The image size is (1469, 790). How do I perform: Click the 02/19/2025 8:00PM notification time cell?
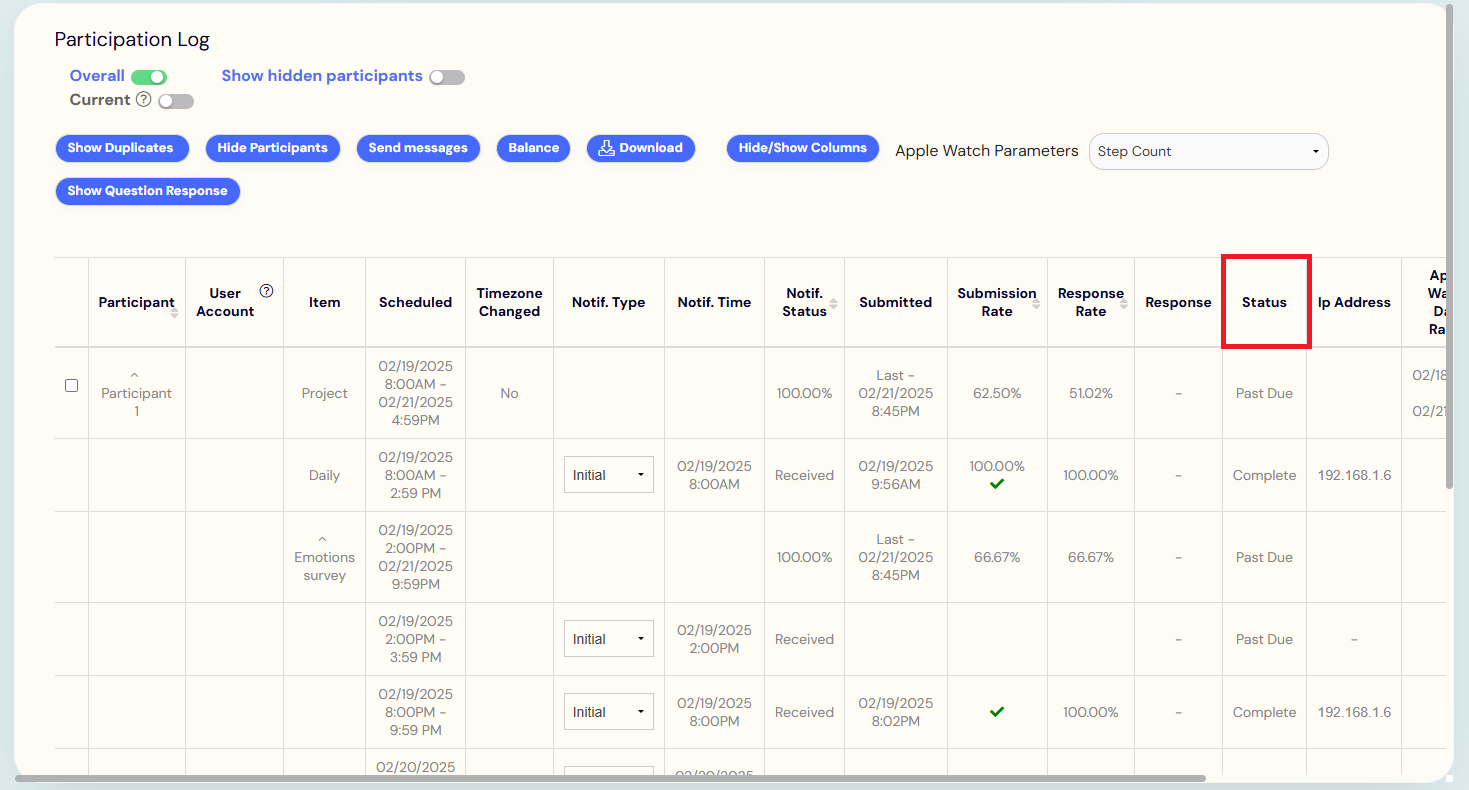point(714,712)
